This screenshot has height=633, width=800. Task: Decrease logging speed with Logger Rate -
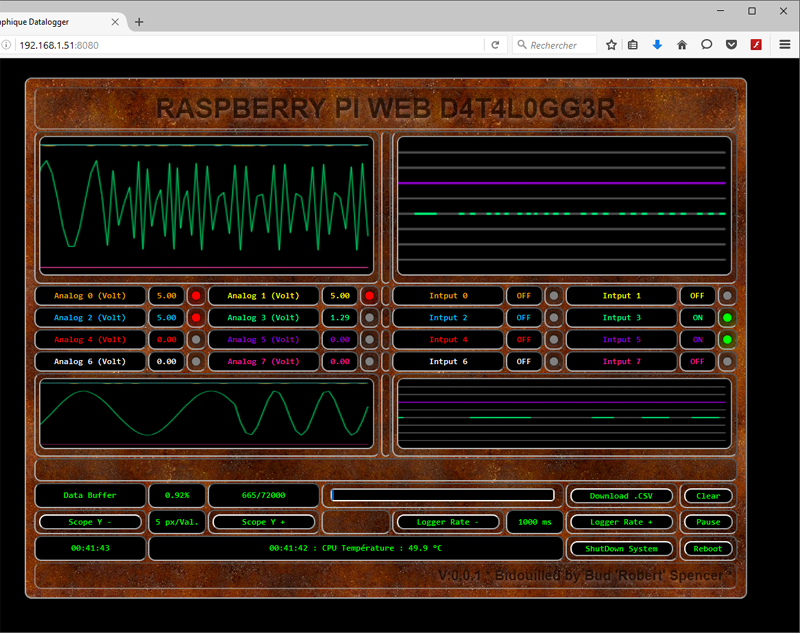tap(448, 522)
